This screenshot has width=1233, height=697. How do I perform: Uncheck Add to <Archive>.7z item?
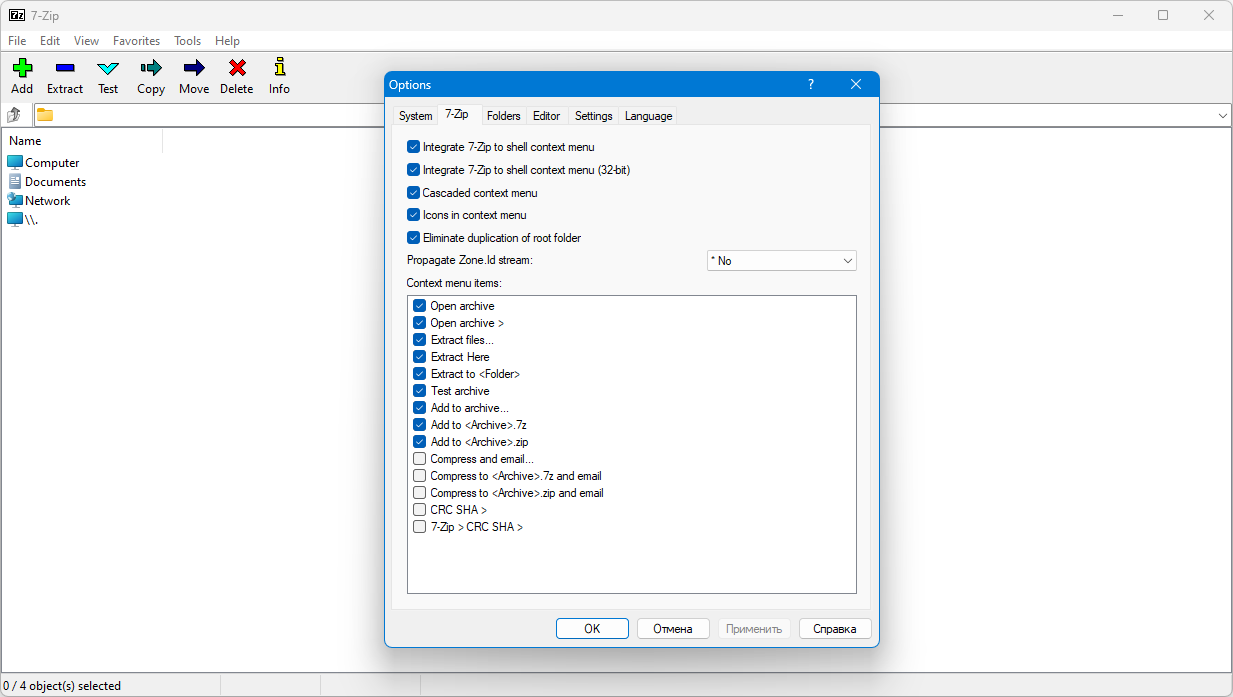420,425
